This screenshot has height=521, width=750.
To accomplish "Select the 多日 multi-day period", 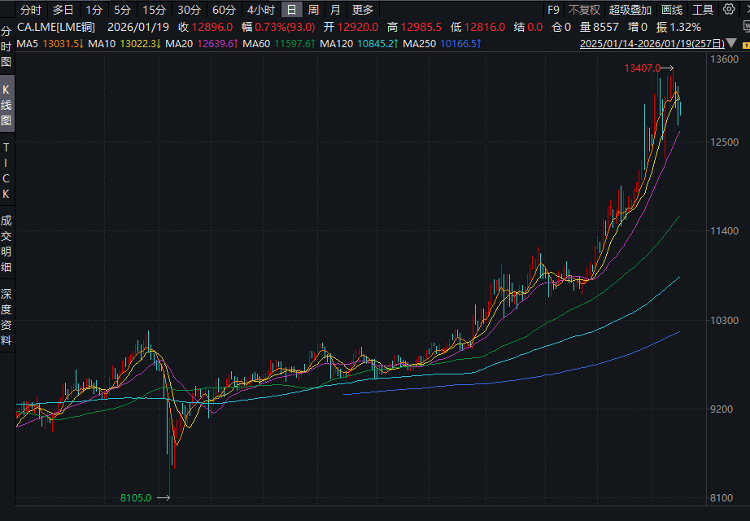I will (x=63, y=10).
